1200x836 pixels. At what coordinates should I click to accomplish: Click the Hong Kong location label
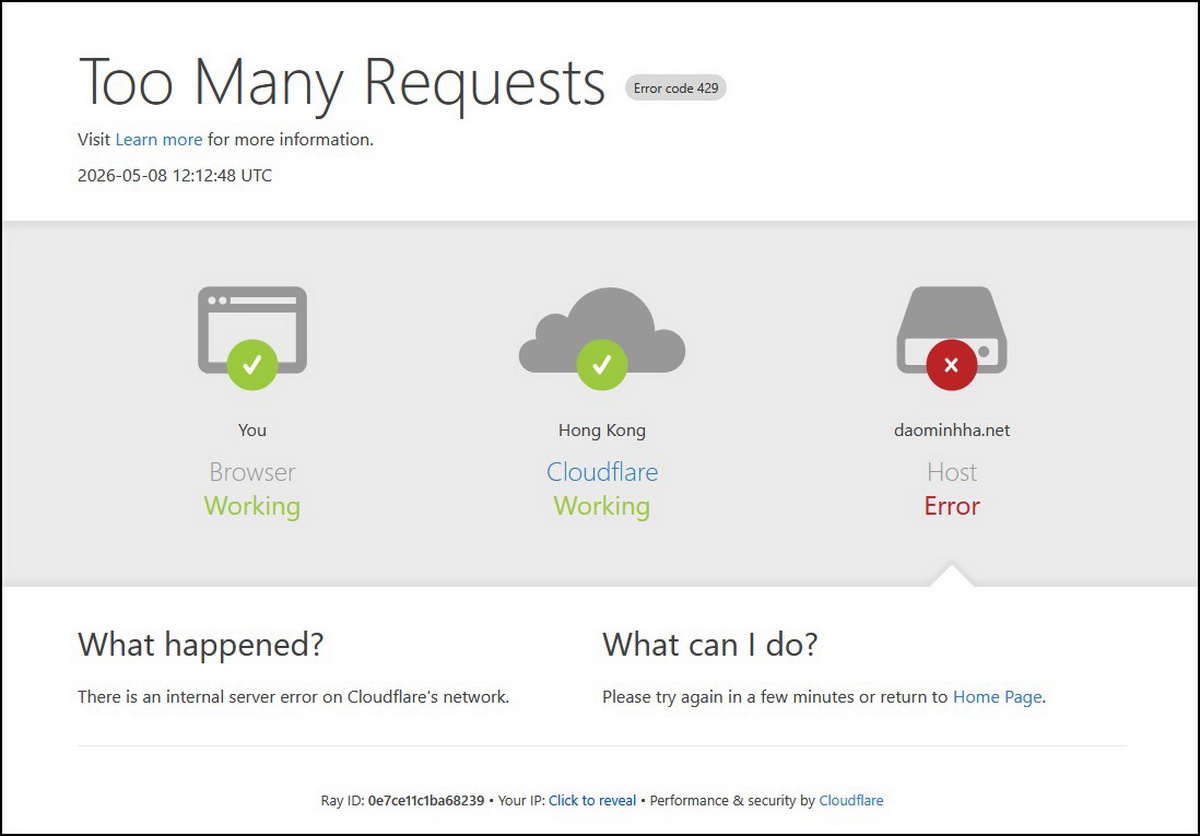pyautogui.click(x=602, y=430)
